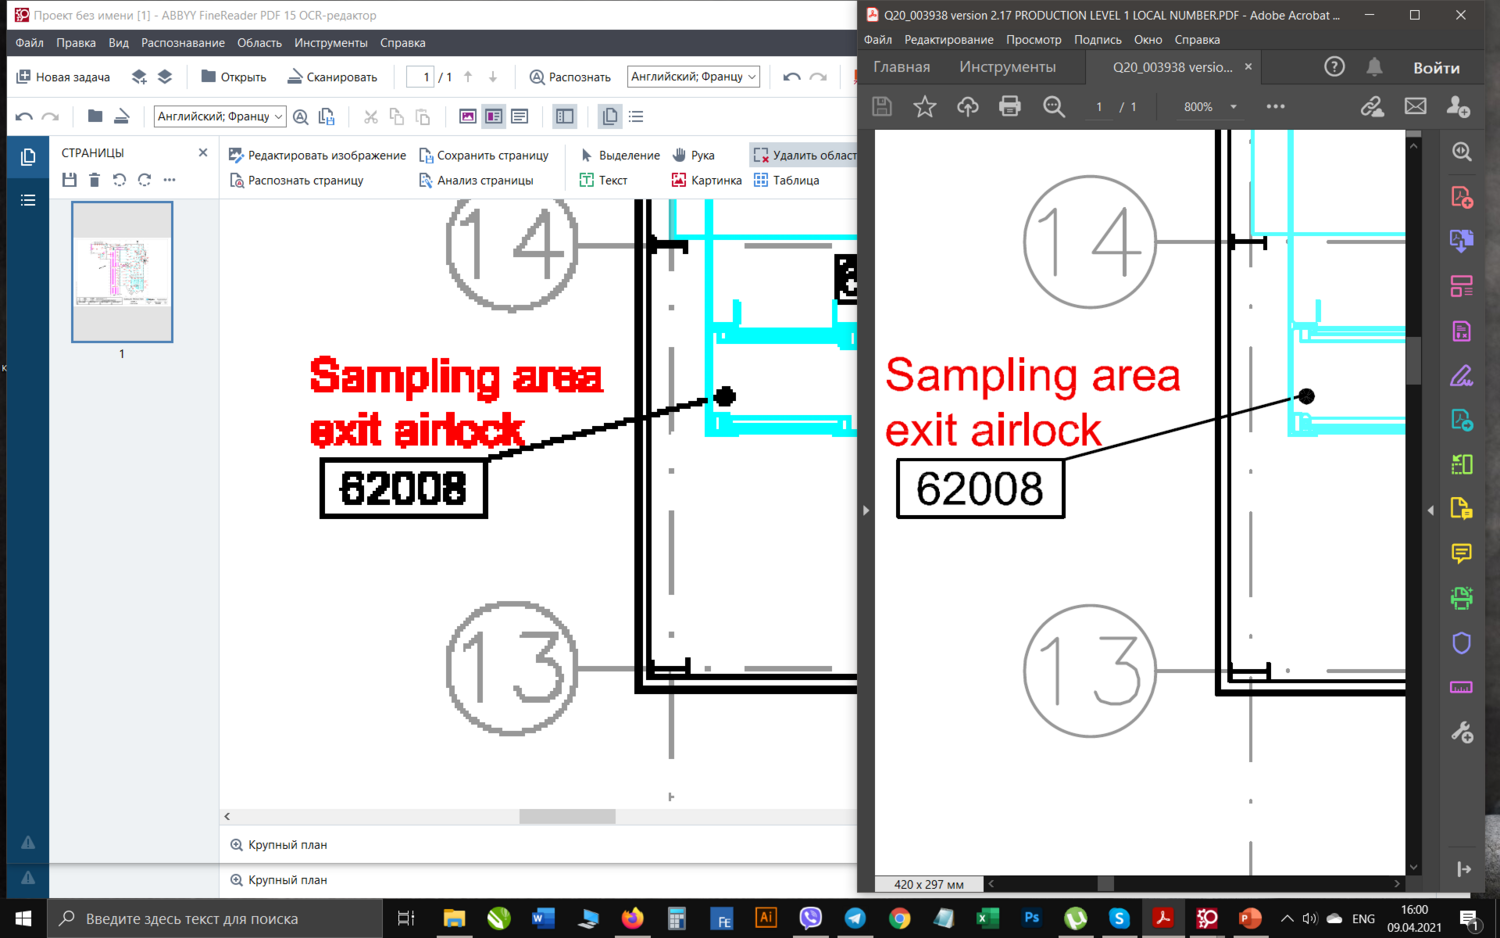Viewport: 1500px width, 938px height.
Task: Click the Редактировать изображение icon
Action: pos(236,155)
